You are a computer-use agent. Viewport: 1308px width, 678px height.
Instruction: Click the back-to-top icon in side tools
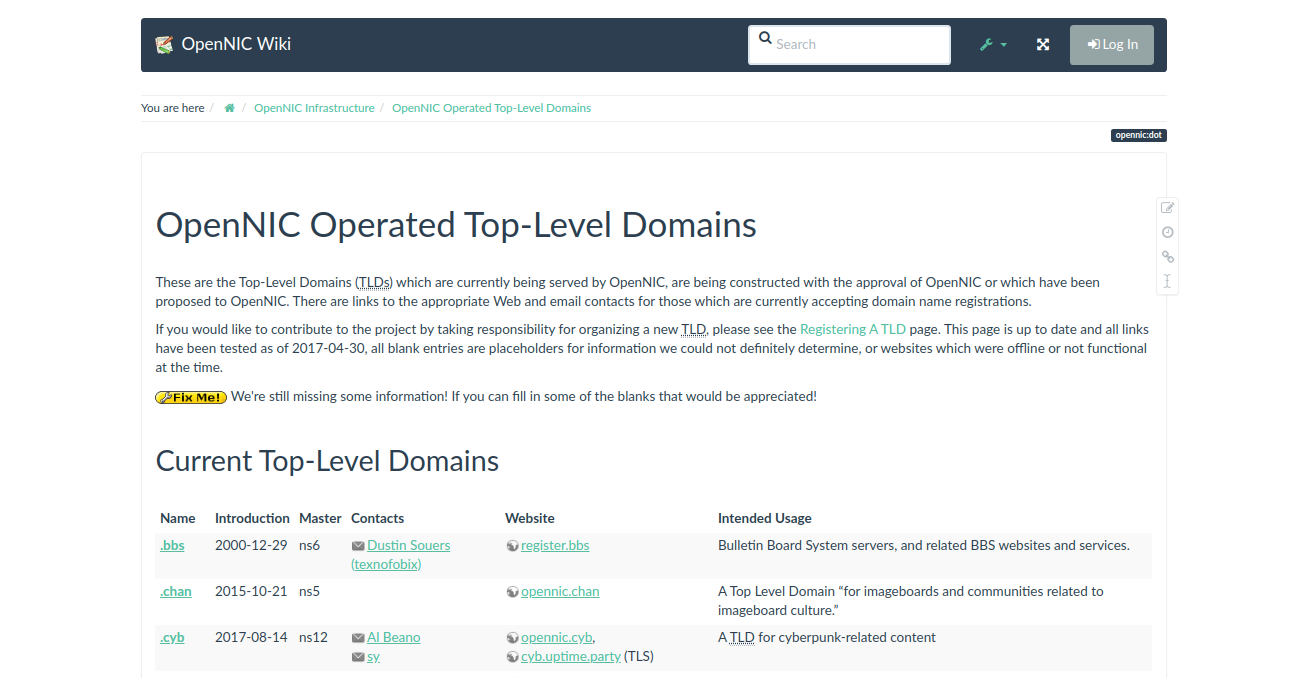[x=1167, y=281]
